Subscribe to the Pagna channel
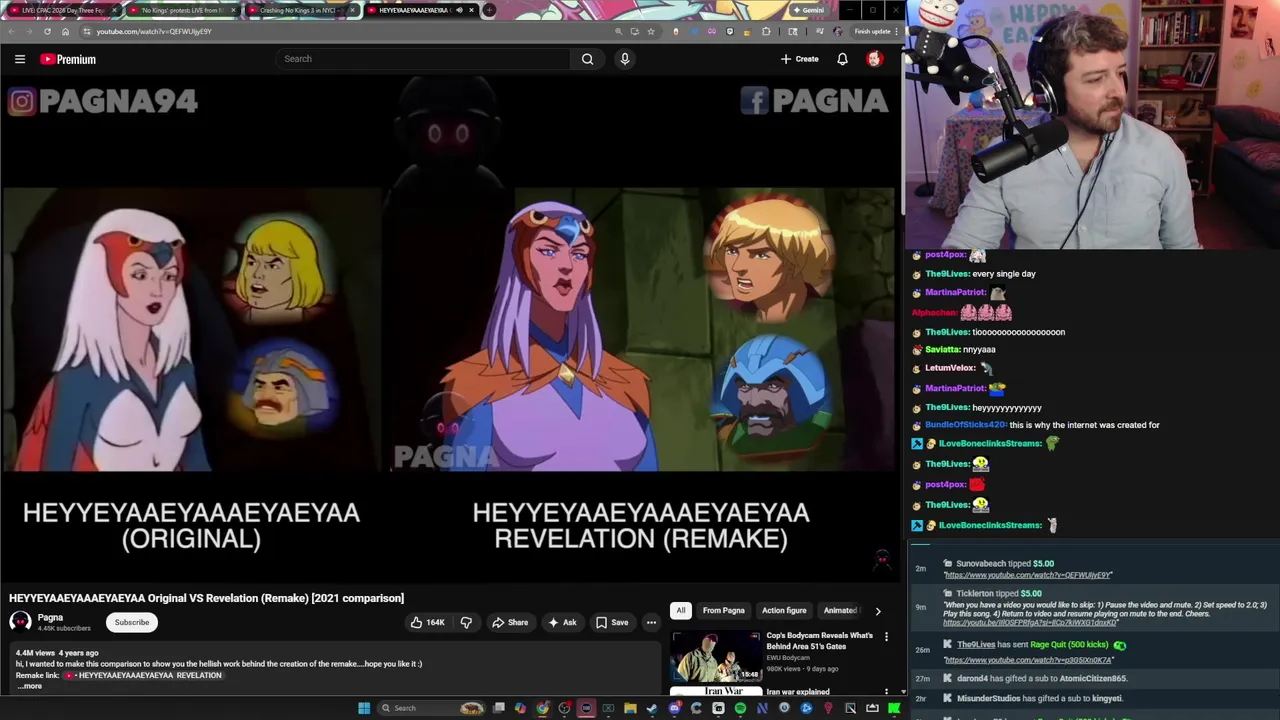 point(132,622)
